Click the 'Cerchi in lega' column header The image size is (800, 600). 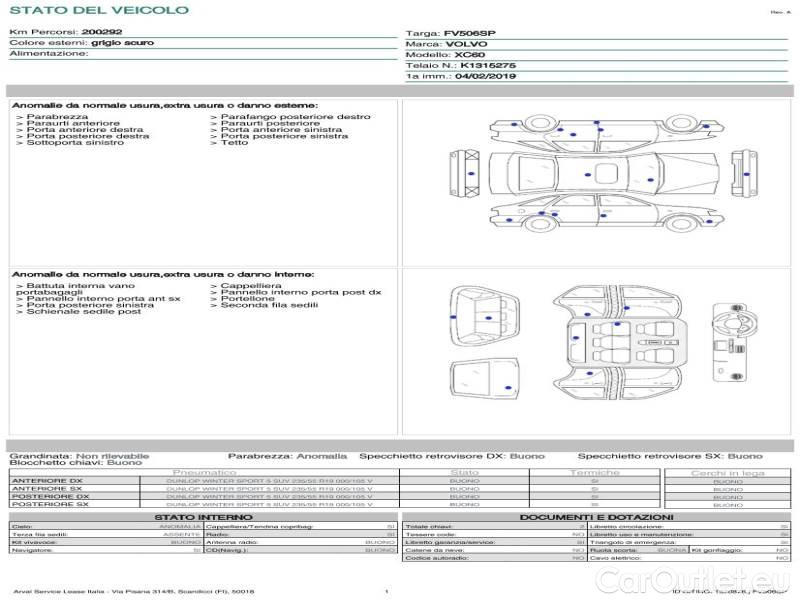click(728, 473)
